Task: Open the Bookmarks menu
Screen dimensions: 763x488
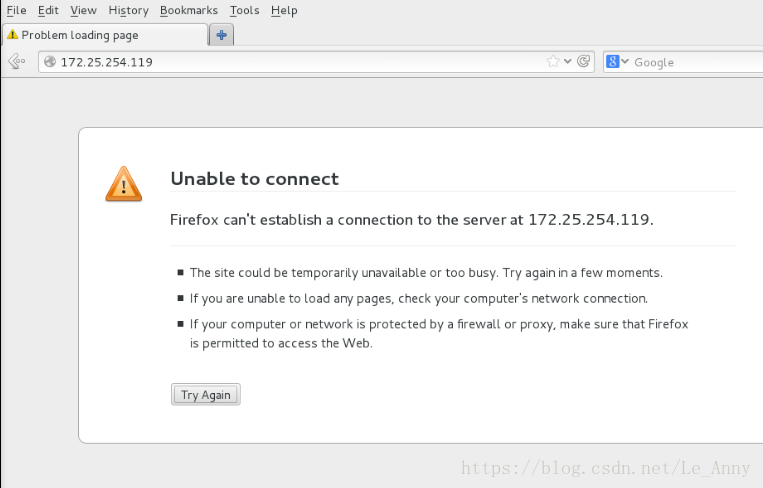Action: pos(188,10)
